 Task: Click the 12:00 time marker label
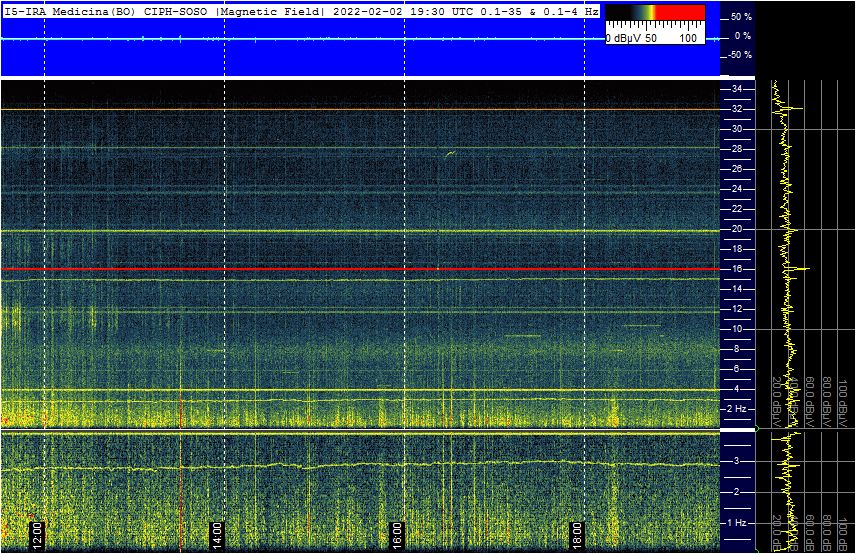(36, 528)
